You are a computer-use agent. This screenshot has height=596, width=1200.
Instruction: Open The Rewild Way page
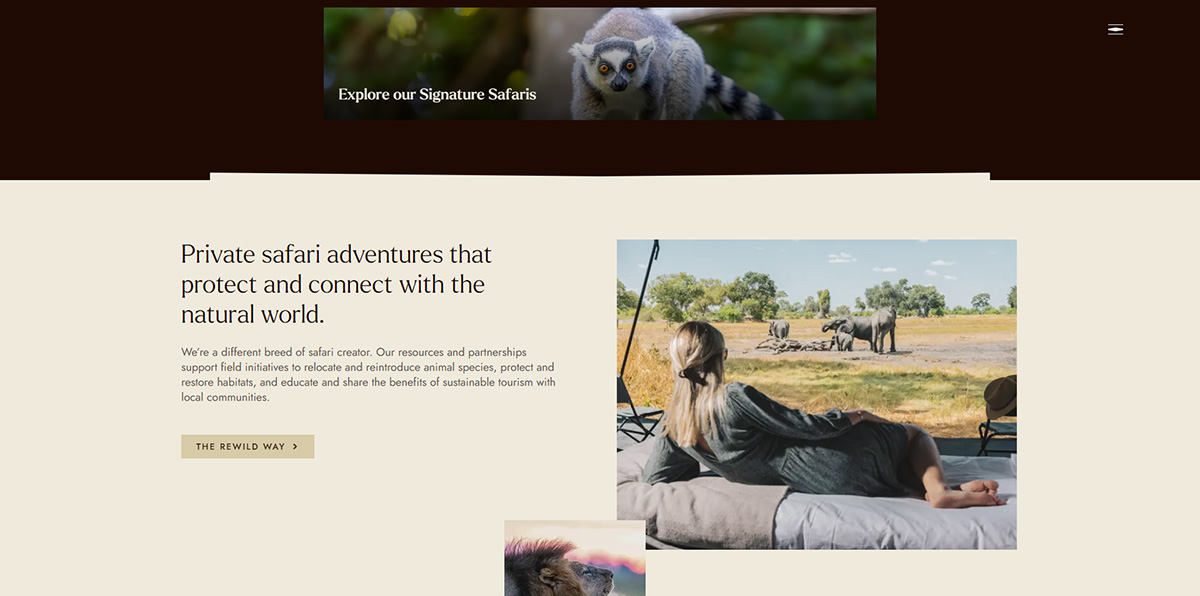point(247,447)
